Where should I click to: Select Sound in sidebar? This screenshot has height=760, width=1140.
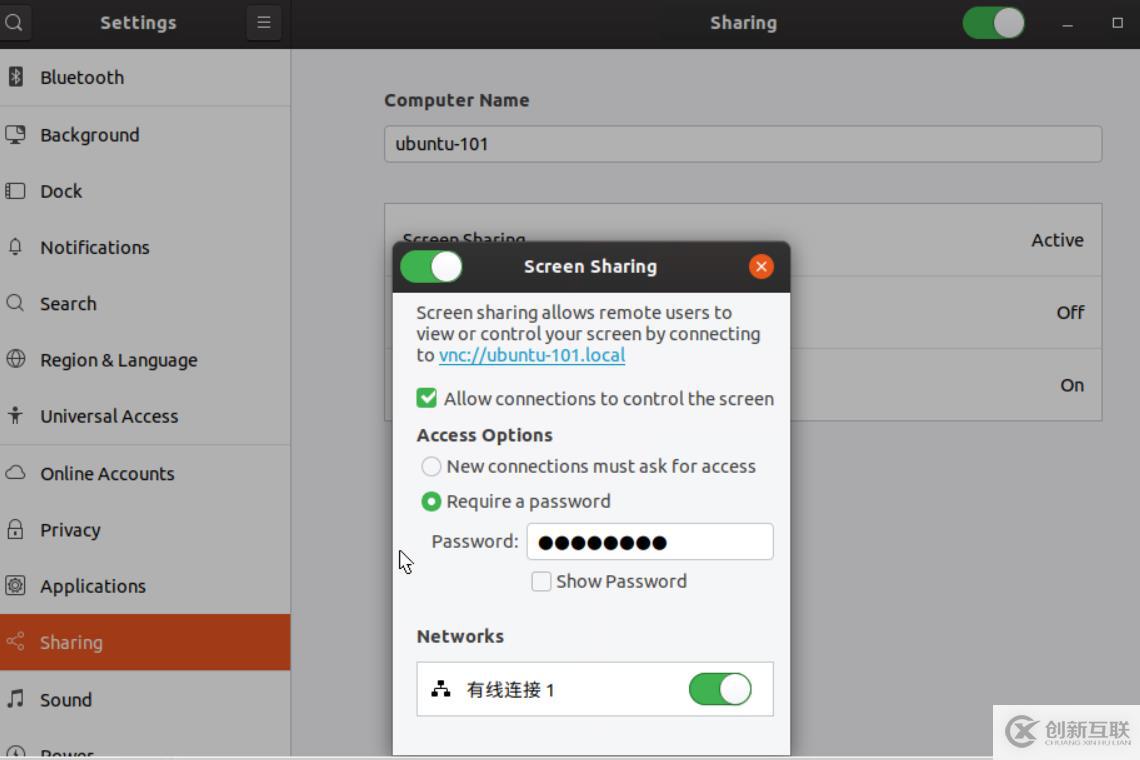(x=145, y=700)
